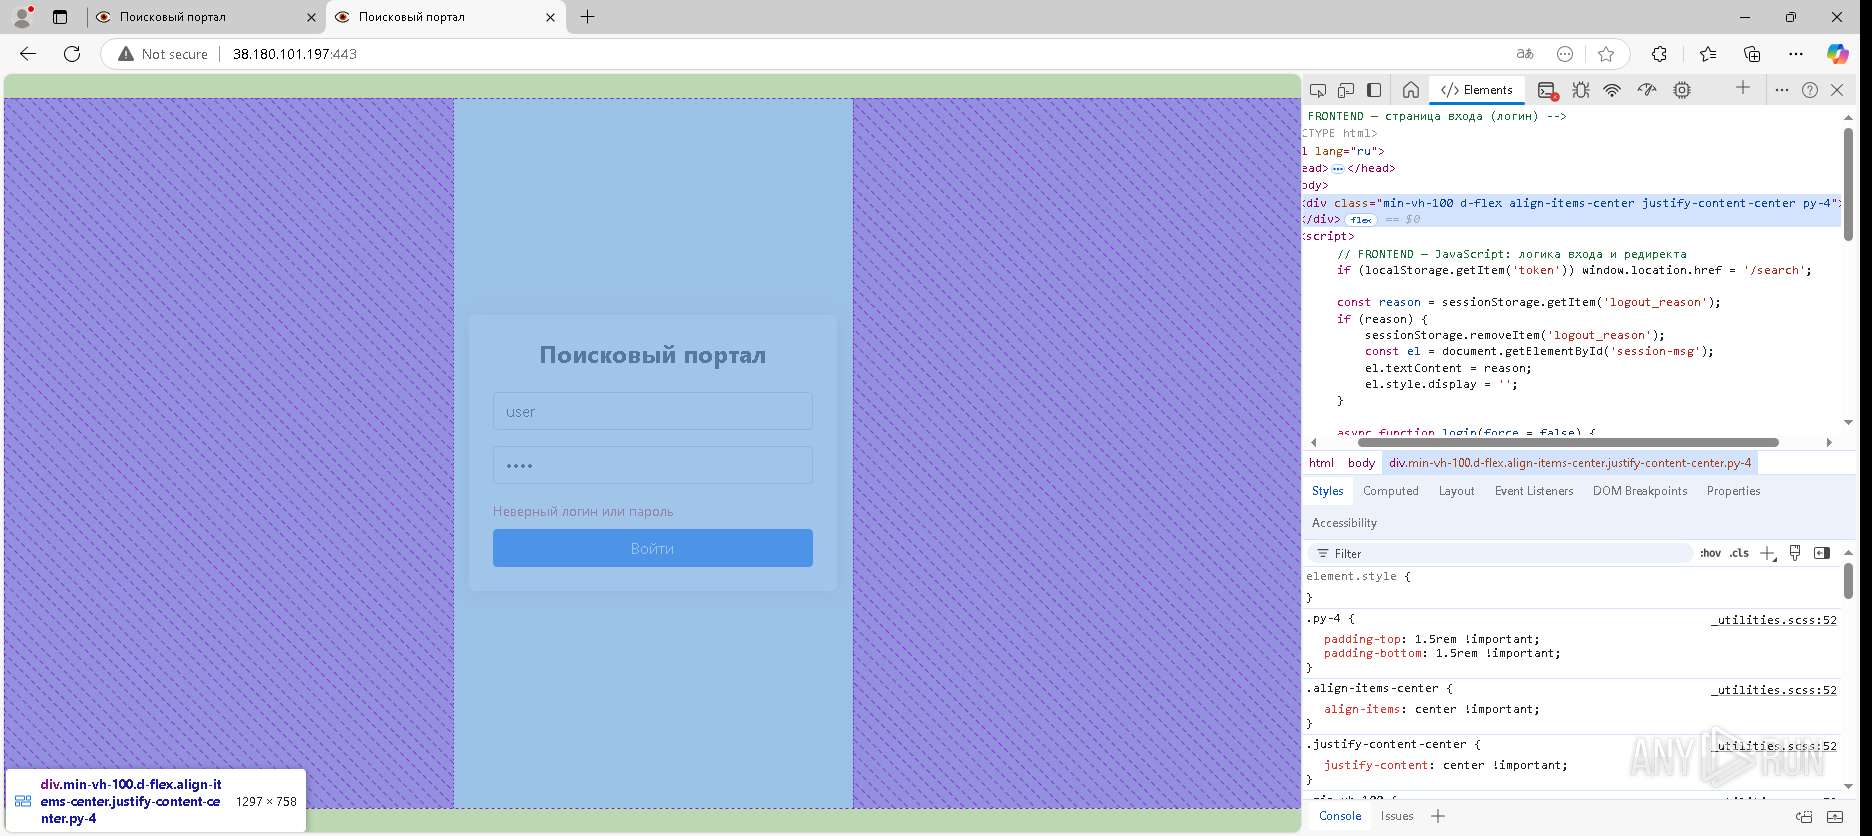
Task: Open the Copilot sidebar icon
Action: tap(1838, 54)
